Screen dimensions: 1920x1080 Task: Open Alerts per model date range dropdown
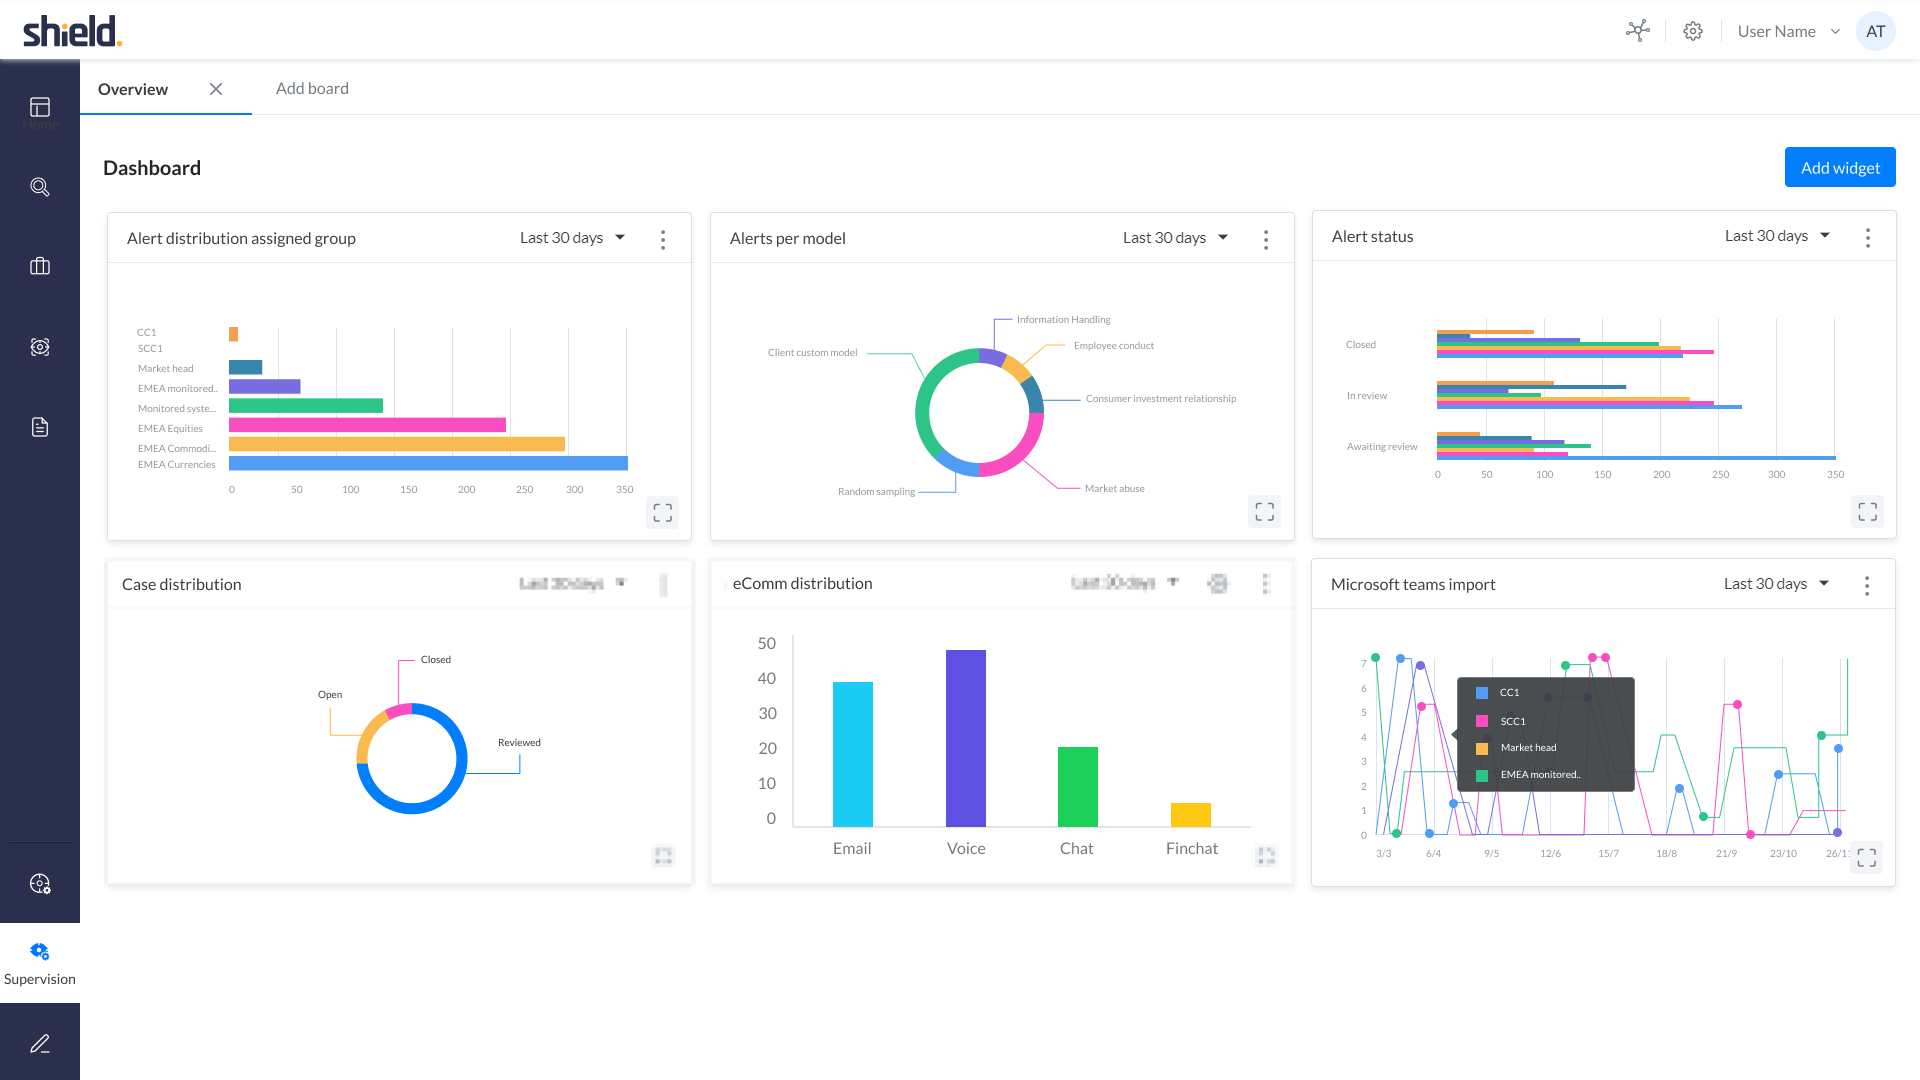[1175, 238]
